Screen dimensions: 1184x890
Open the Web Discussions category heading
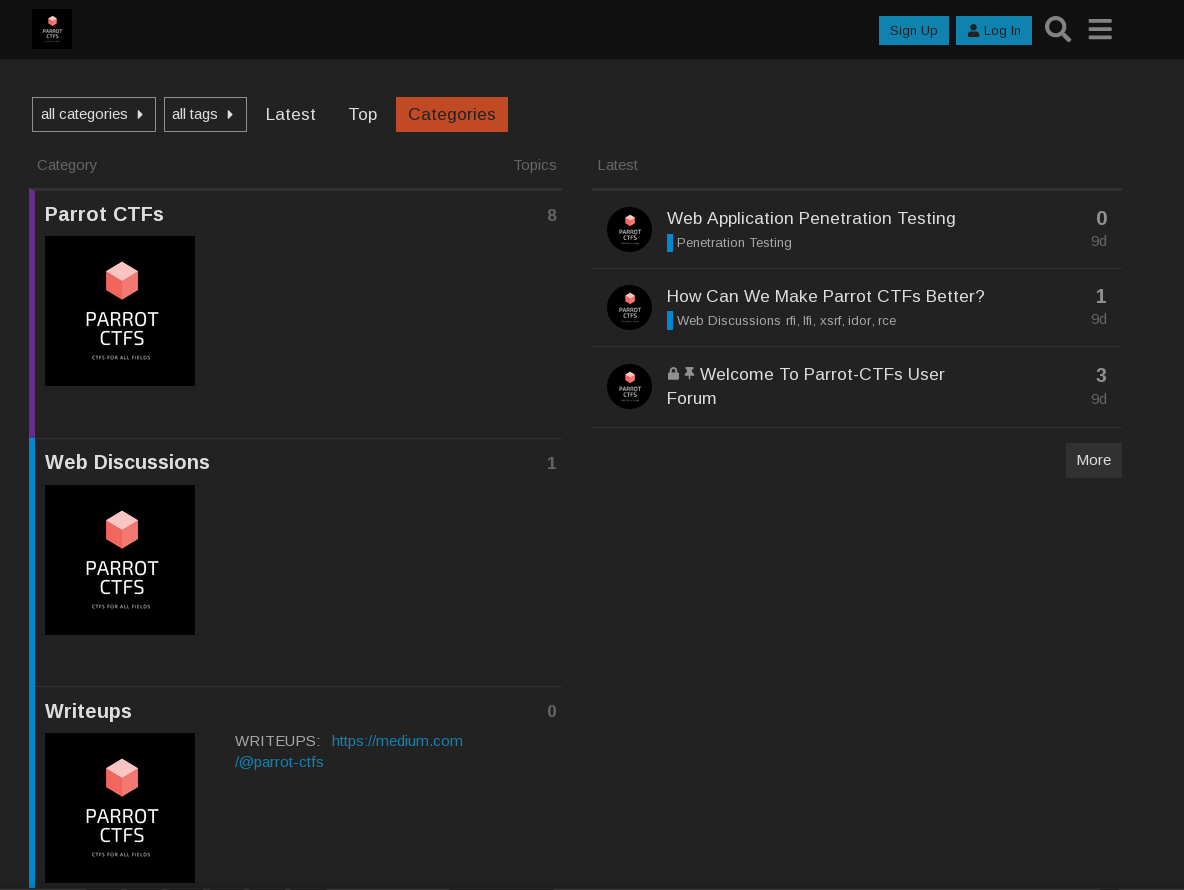[x=127, y=462]
